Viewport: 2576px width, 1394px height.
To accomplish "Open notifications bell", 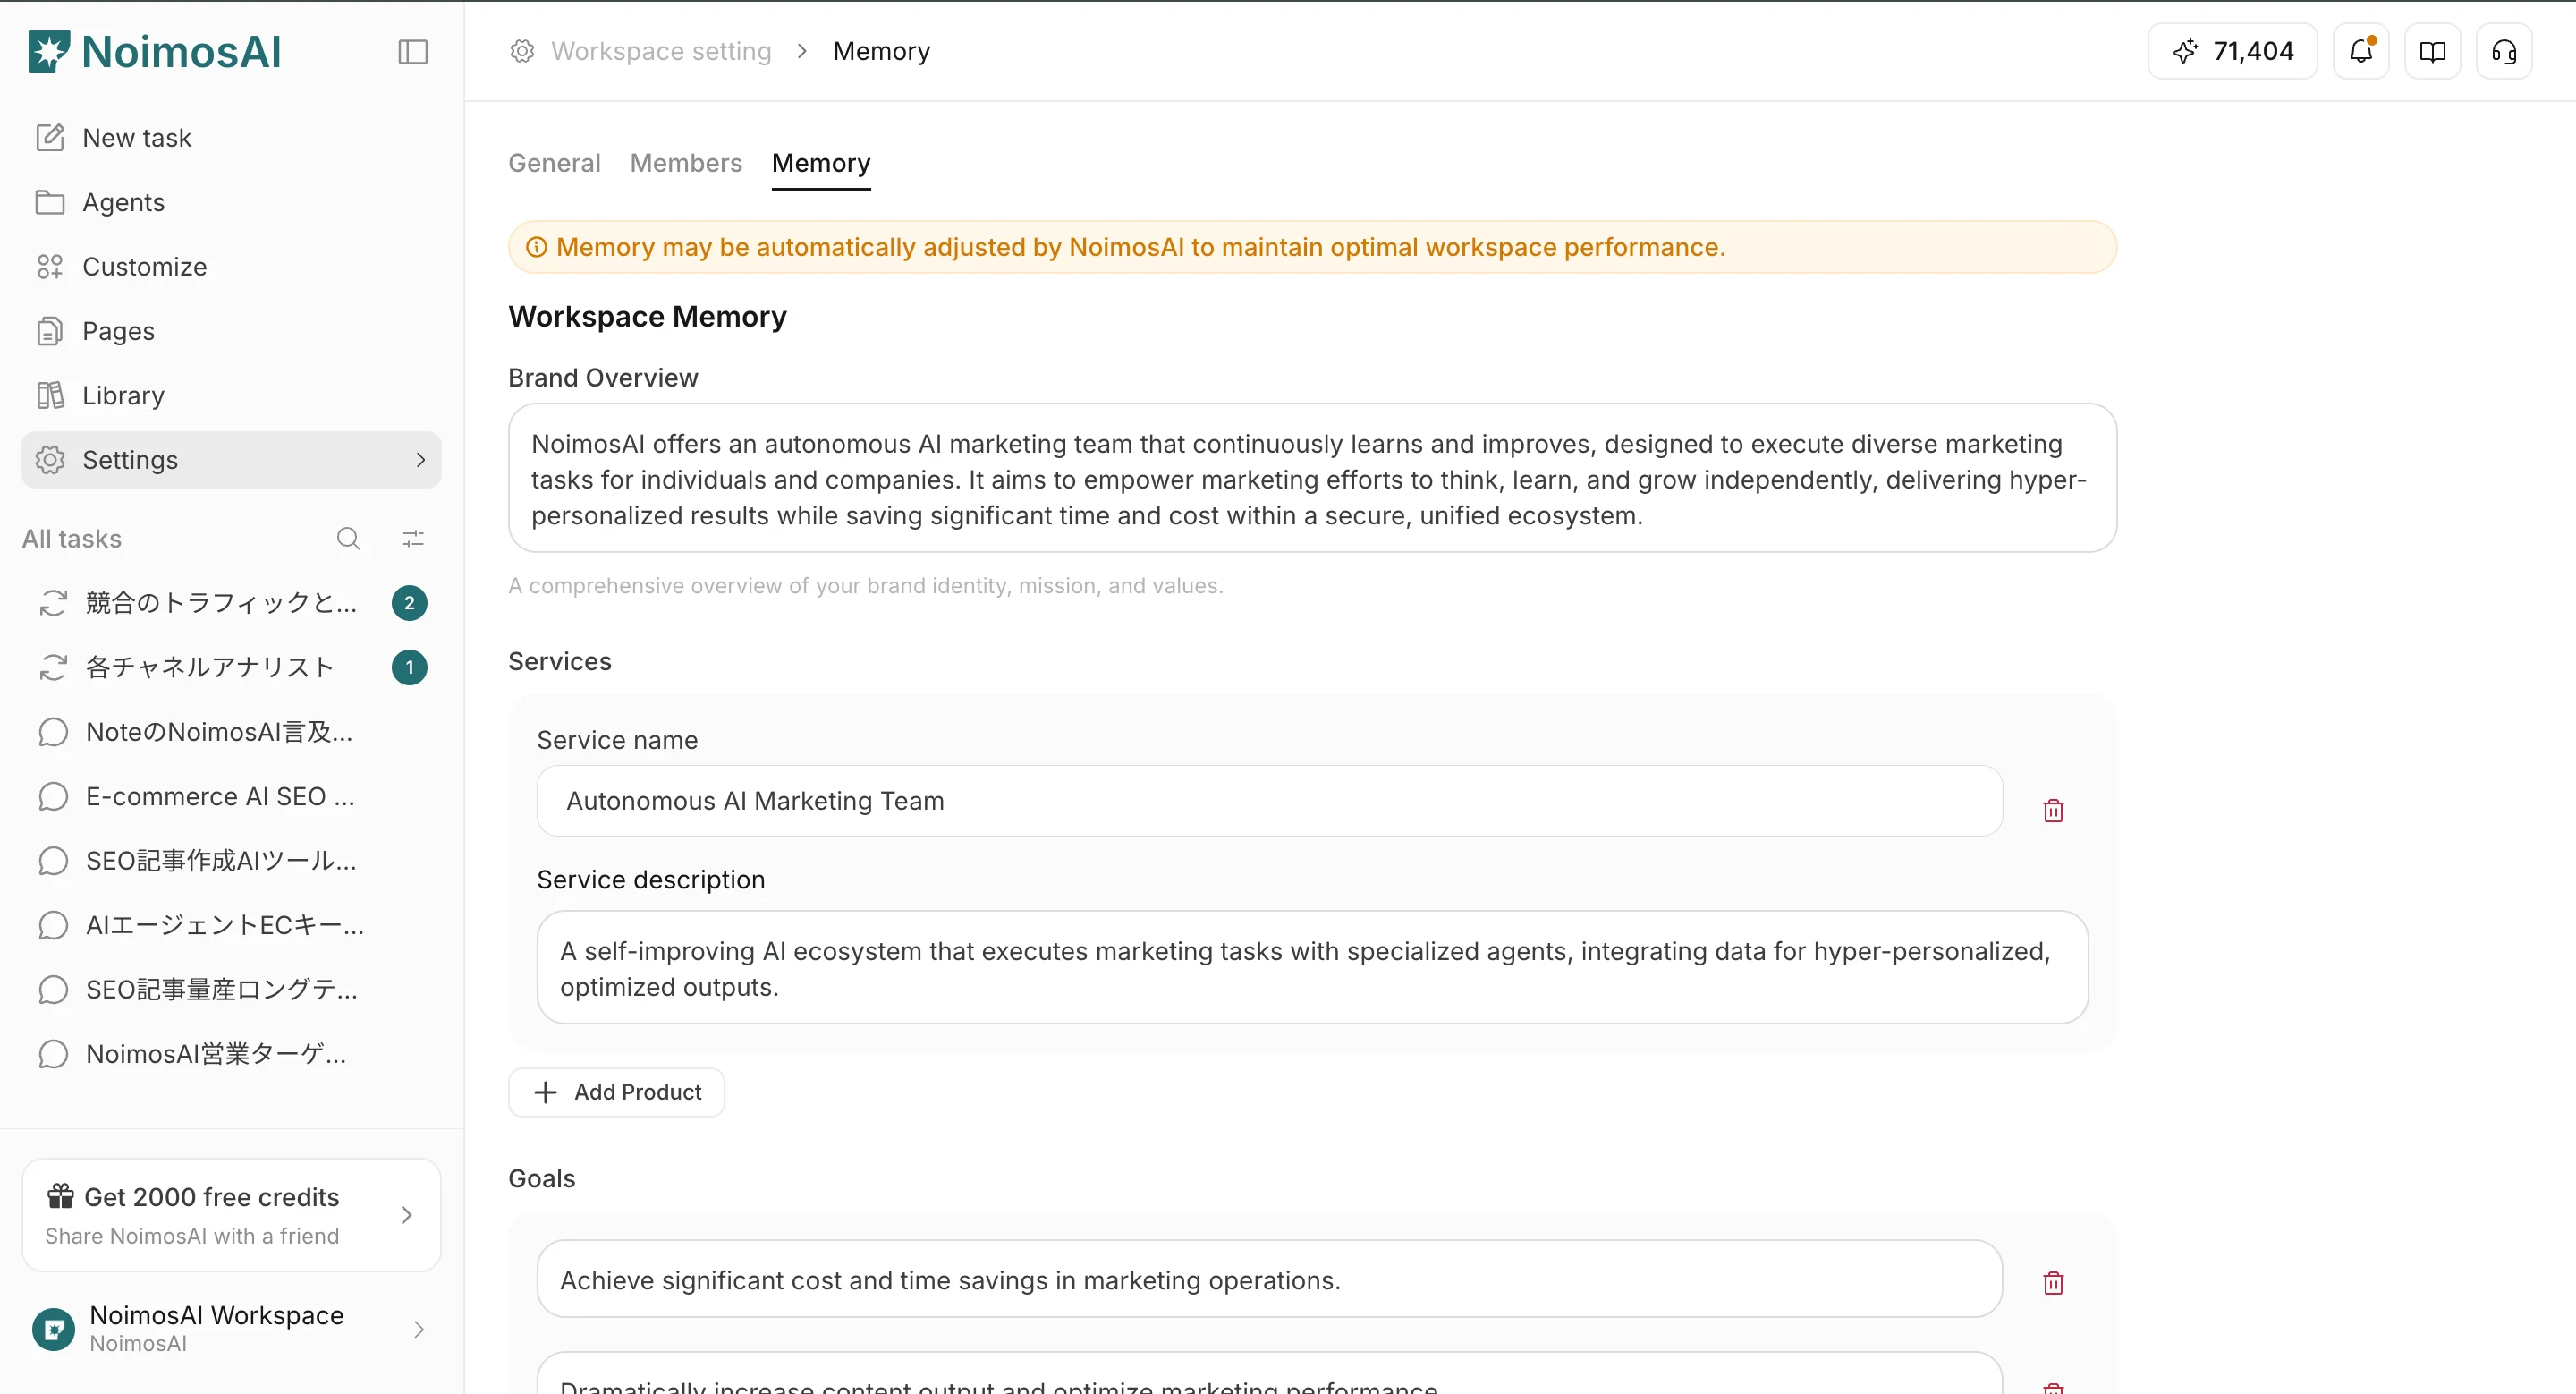I will pos(2361,51).
